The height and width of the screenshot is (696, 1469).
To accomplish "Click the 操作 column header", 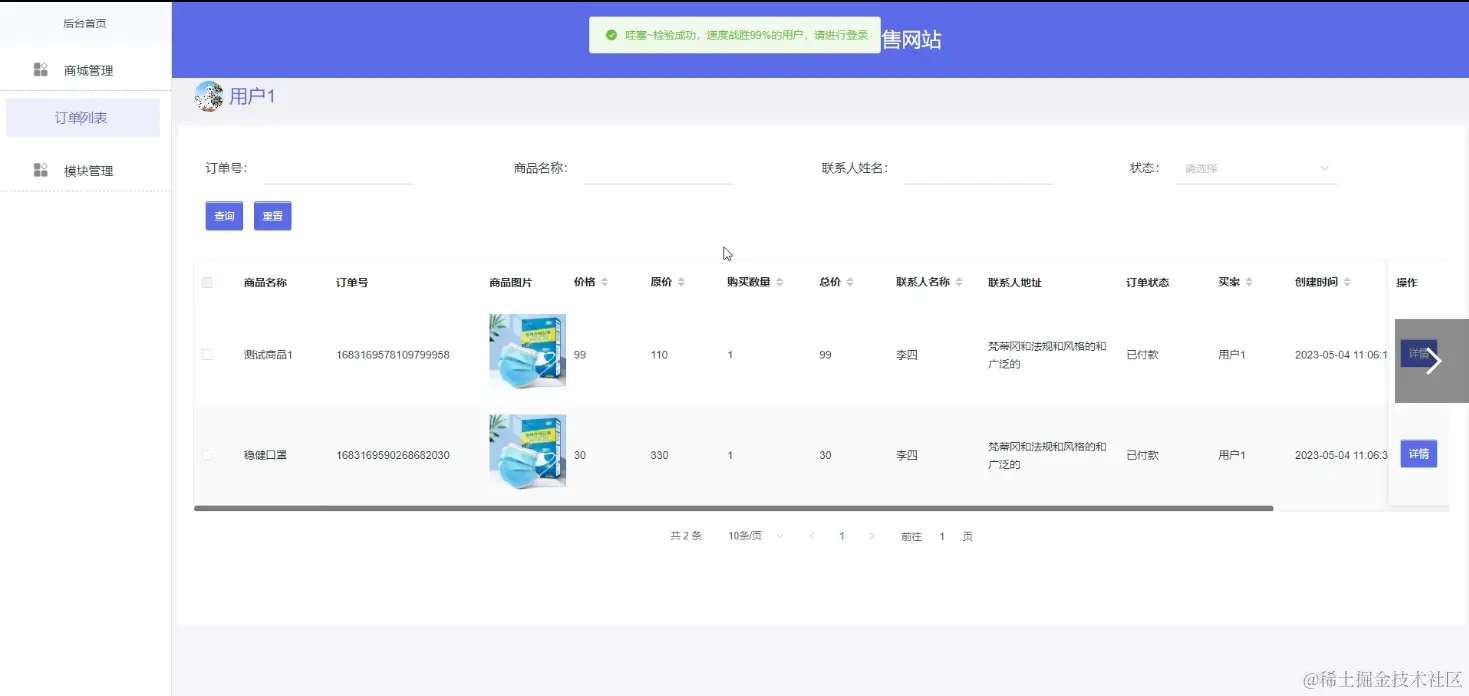I will [1407, 282].
